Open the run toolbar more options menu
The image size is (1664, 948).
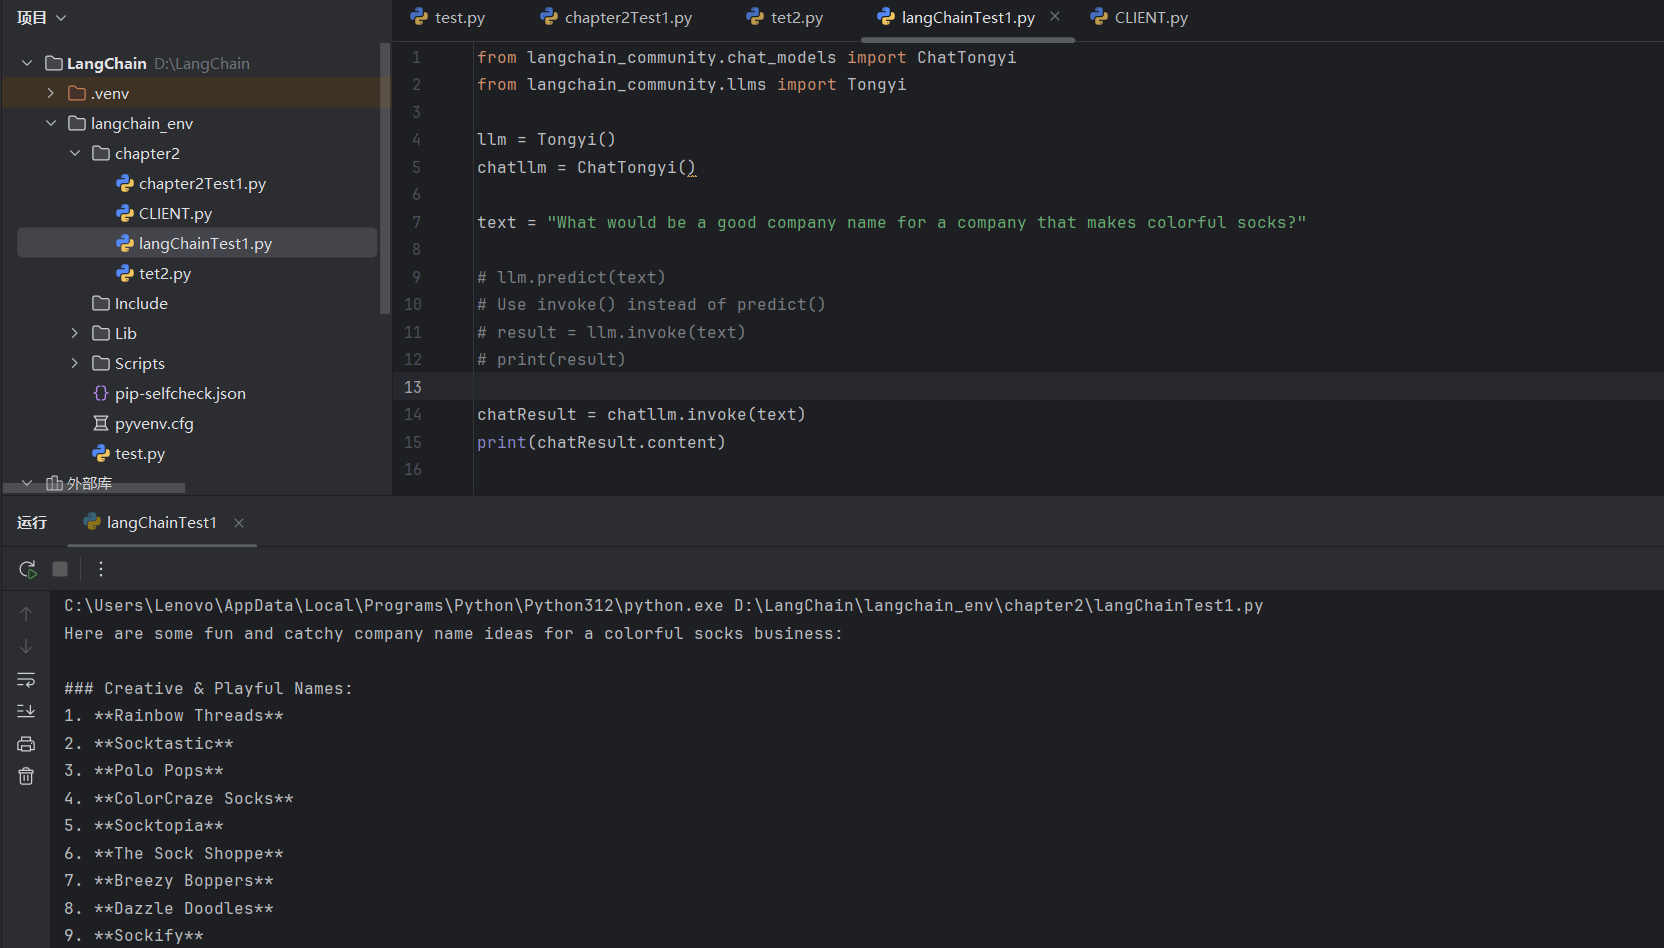point(101,569)
